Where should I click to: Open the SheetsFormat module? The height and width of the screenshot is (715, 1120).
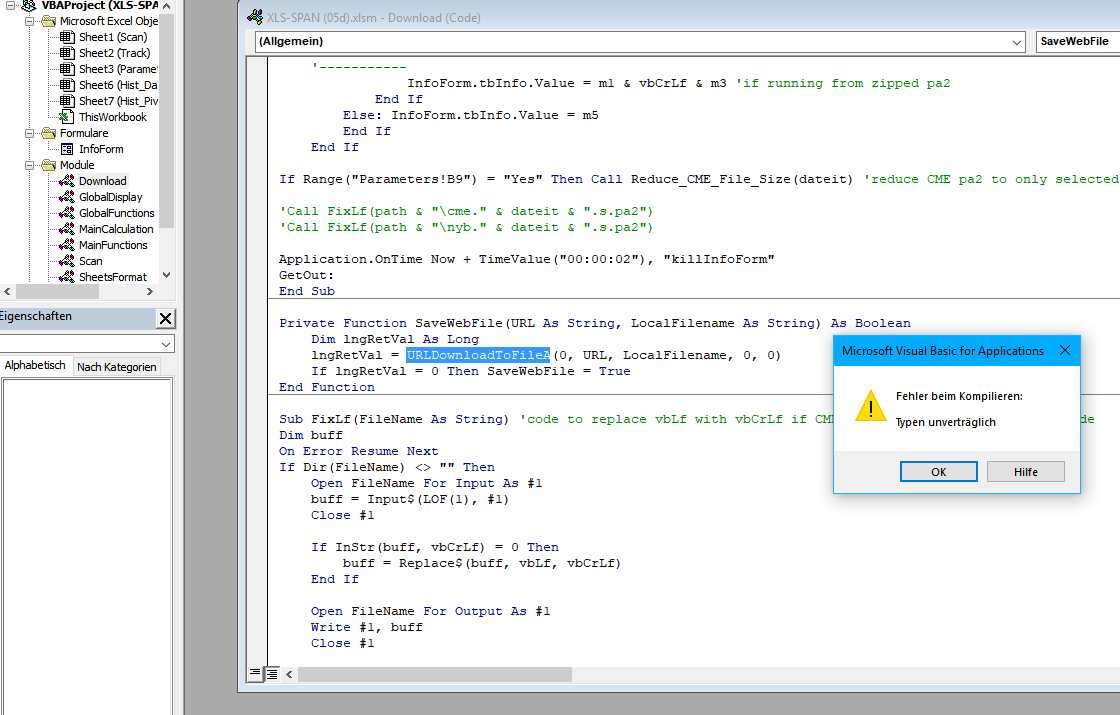click(113, 277)
